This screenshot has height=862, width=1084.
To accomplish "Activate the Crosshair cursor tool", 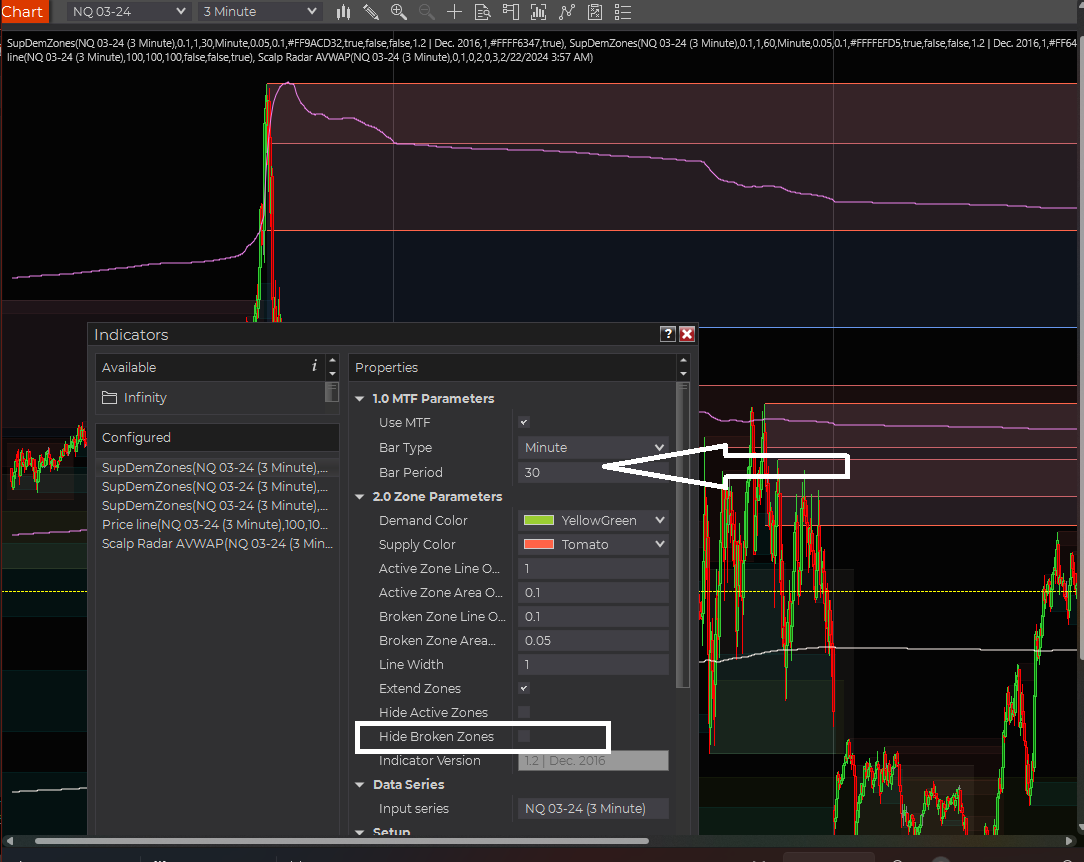I will (x=454, y=12).
